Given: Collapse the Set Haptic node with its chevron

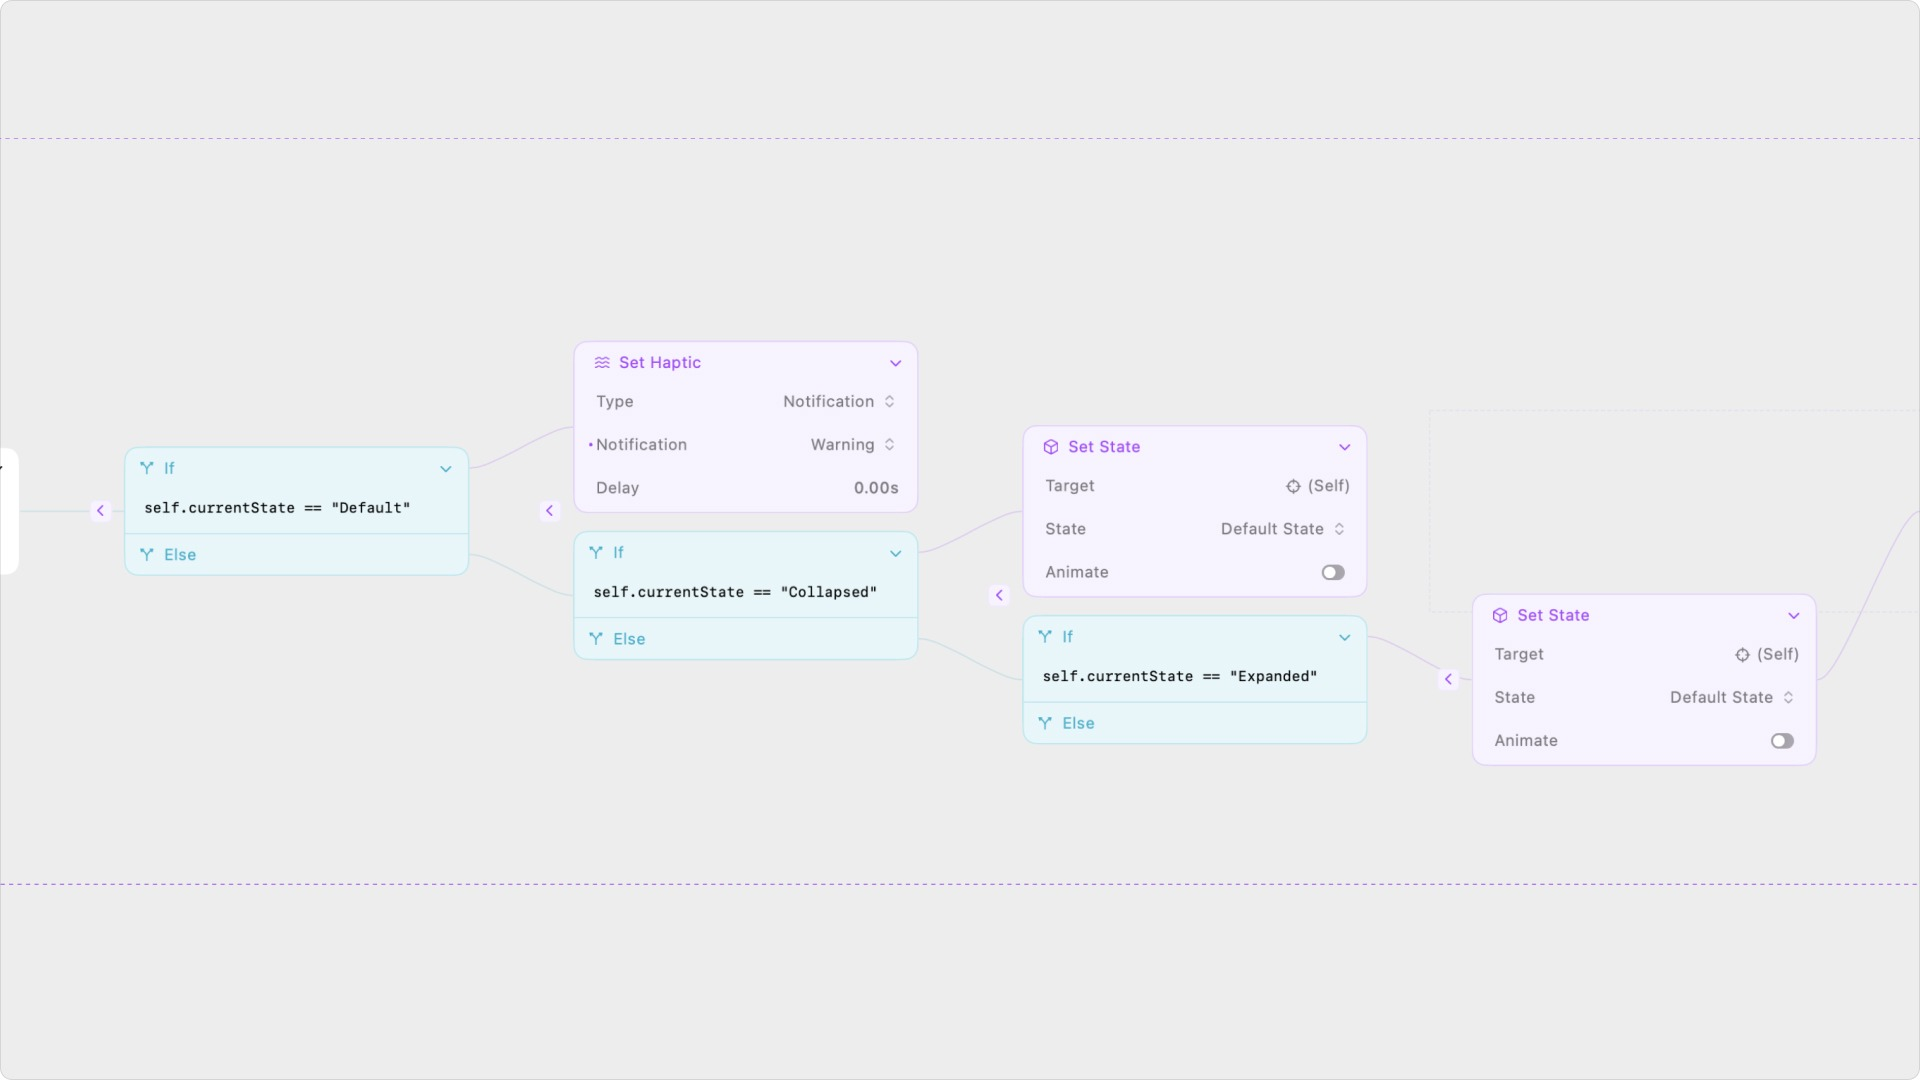Looking at the screenshot, I should point(896,363).
